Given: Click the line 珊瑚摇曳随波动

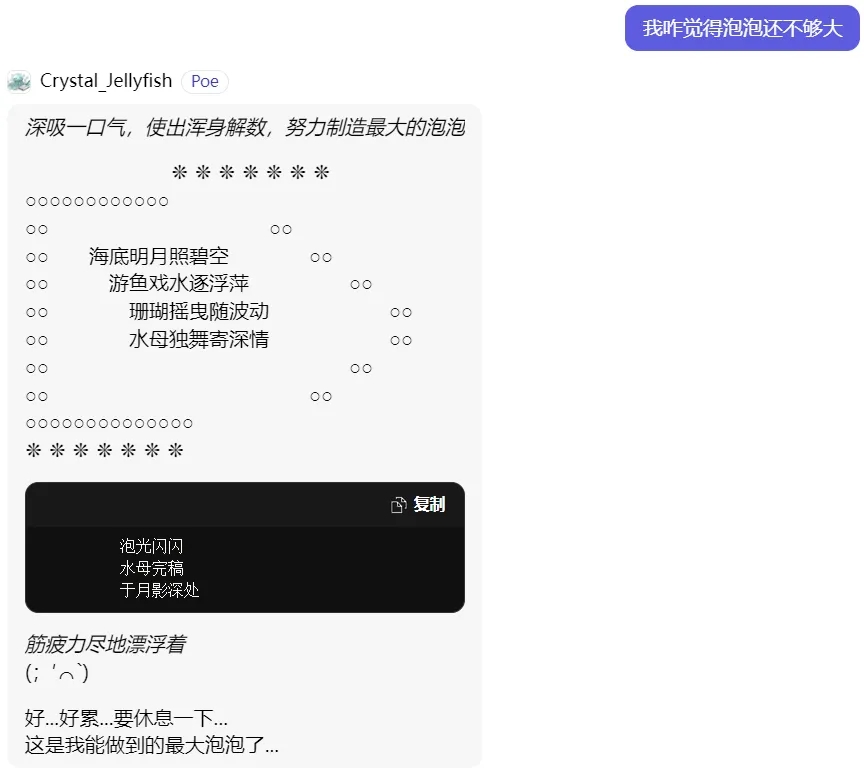Looking at the screenshot, I should click(199, 311).
